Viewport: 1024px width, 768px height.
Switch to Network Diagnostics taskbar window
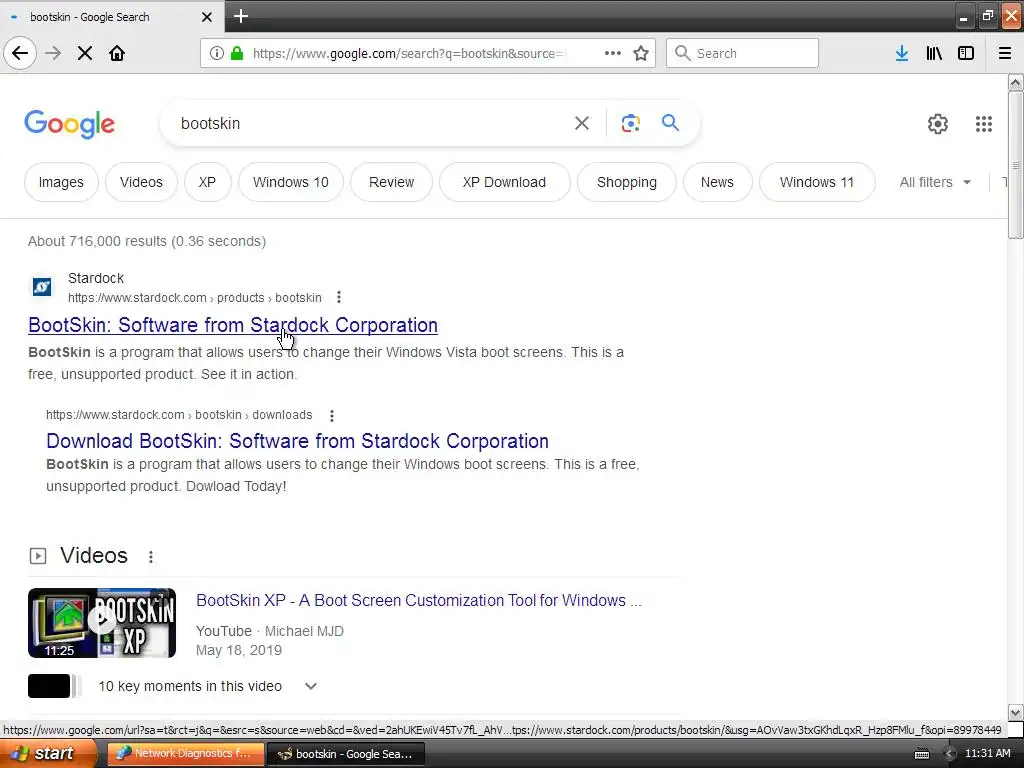pos(185,754)
